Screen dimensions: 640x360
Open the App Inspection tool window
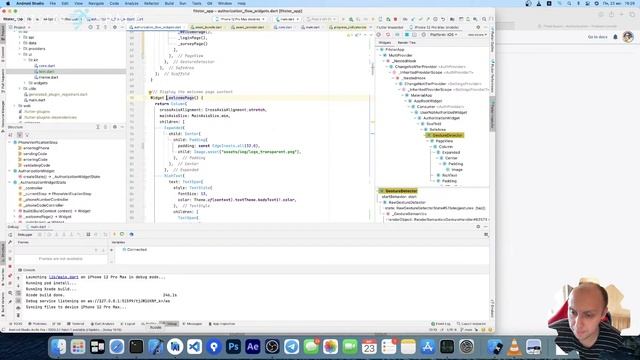(222, 324)
